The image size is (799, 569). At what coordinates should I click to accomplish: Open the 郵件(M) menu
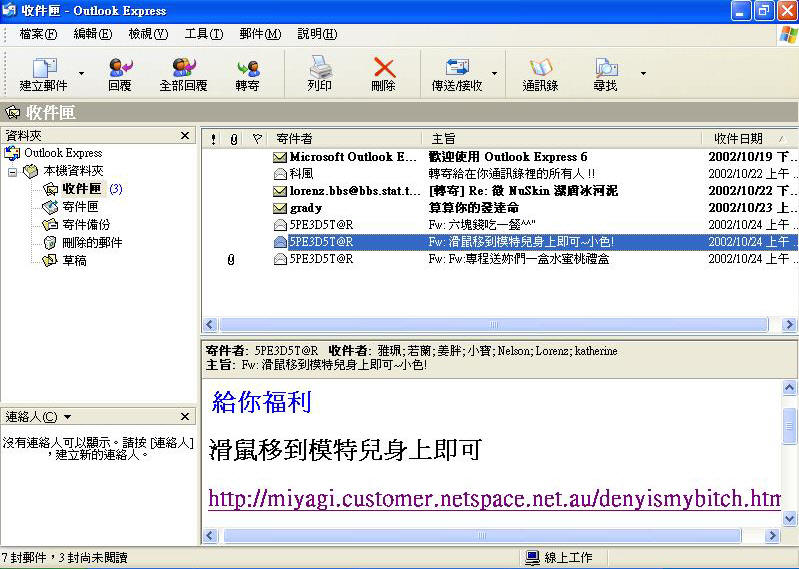[260, 34]
